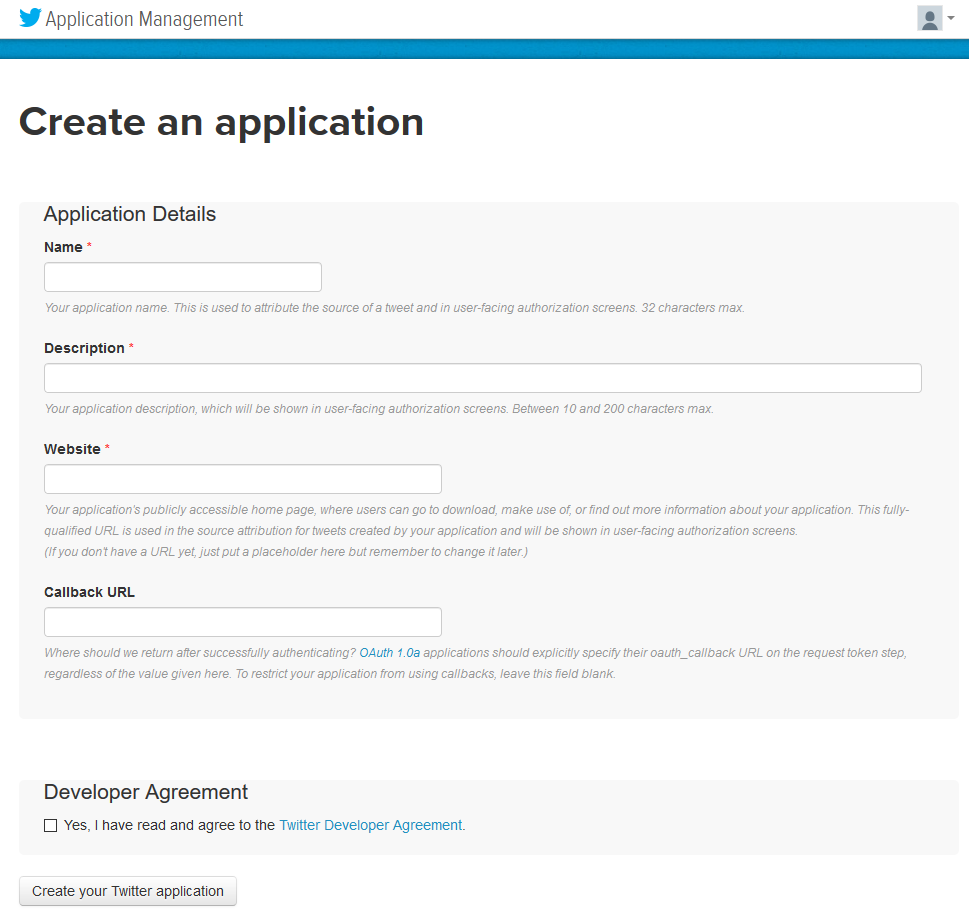Viewport: 969px width, 919px height.
Task: Click the Callback URL label
Action: coord(89,592)
